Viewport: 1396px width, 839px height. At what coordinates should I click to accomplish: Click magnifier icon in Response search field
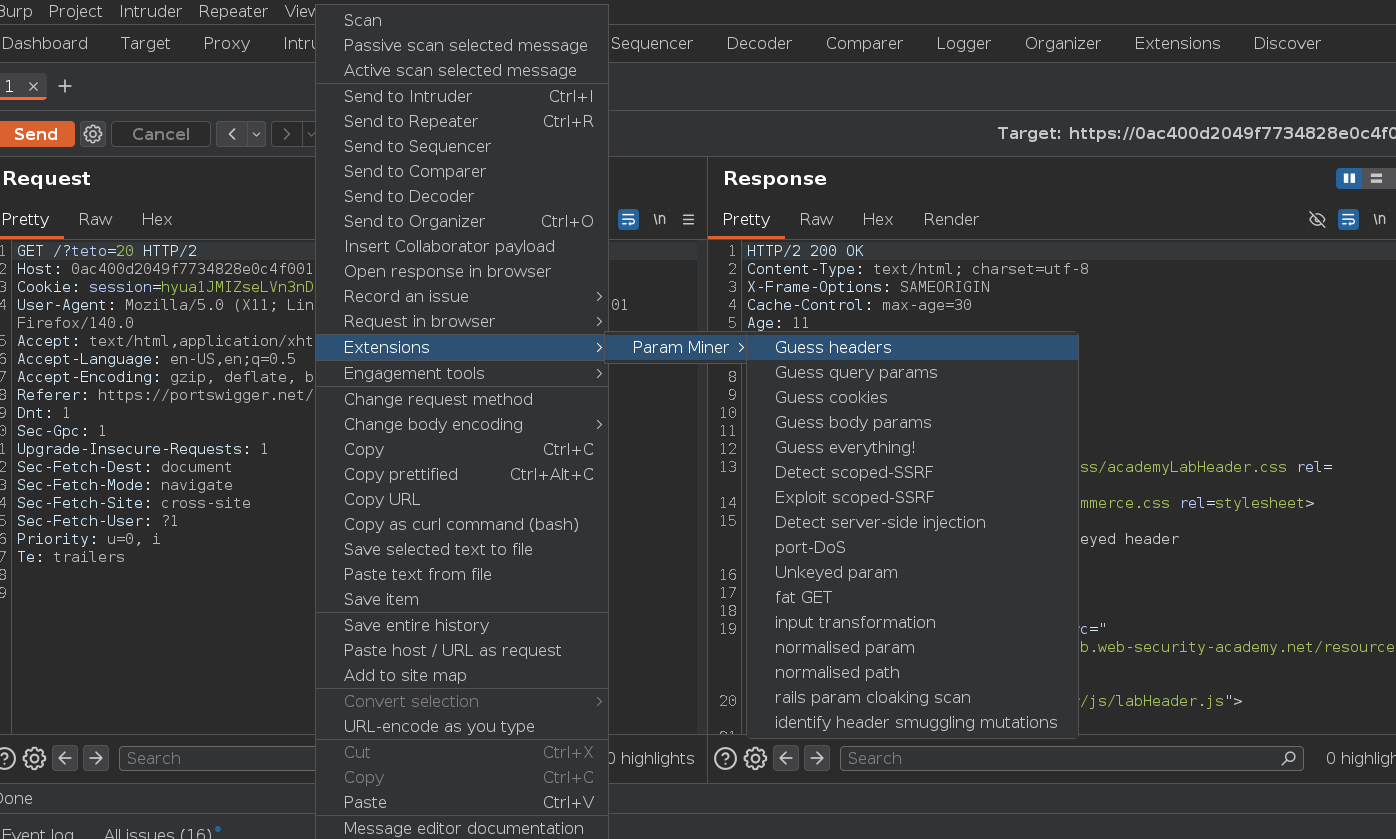(x=1290, y=758)
